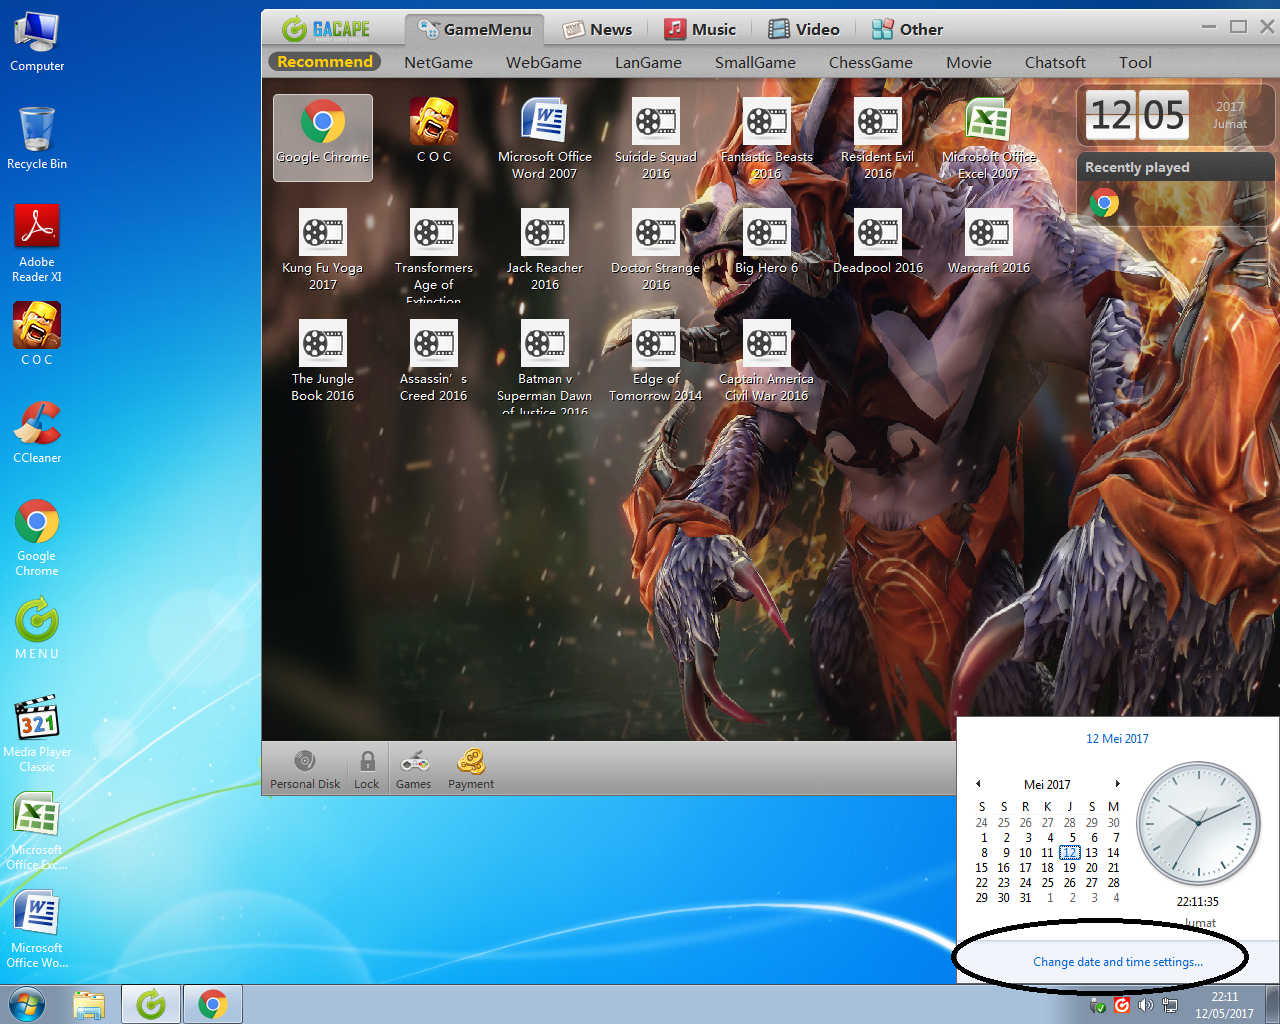
Task: Open the Windows Start menu
Action: click(27, 1004)
